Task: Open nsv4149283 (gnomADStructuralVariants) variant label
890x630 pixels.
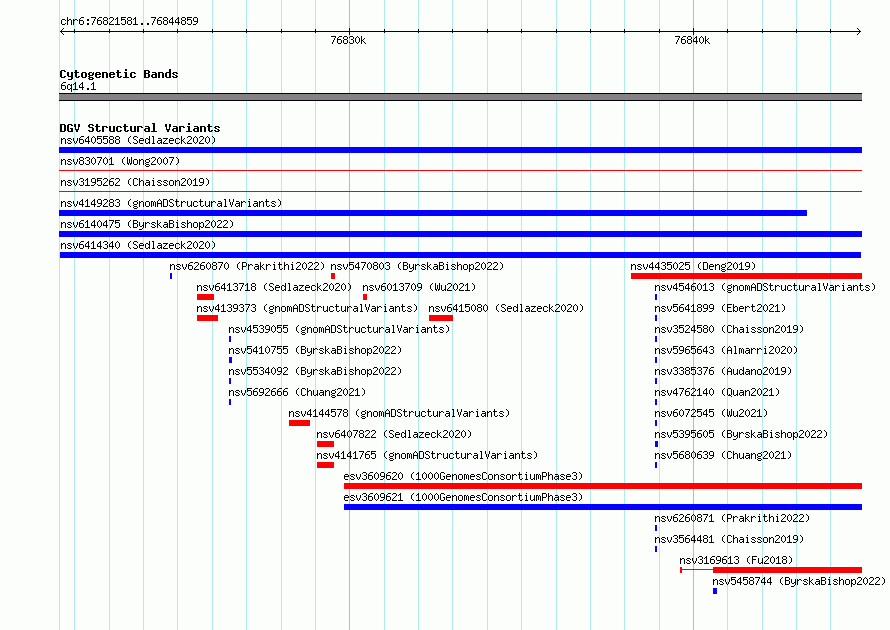Action: point(171,203)
